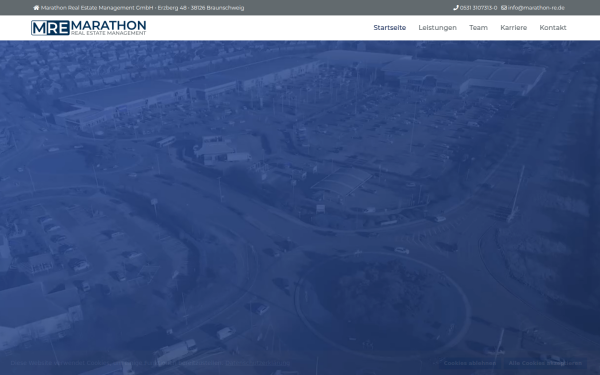This screenshot has width=600, height=375.
Task: Click the Alle Cookies akzeptieren button
Action: 545,363
